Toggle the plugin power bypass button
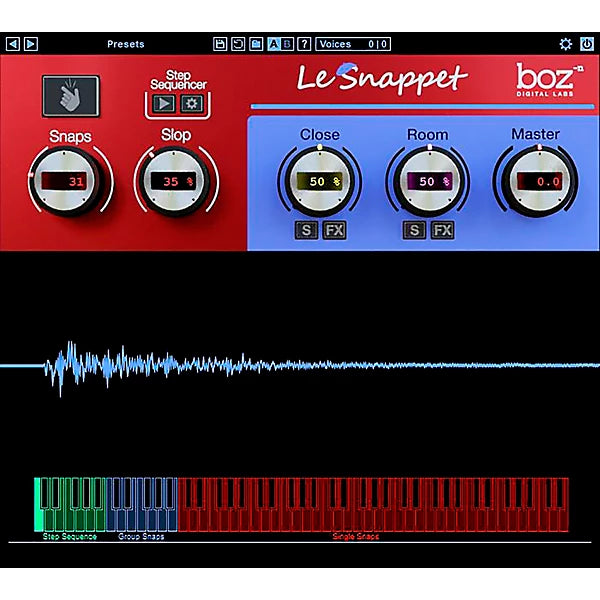The image size is (600, 600). (x=586, y=44)
